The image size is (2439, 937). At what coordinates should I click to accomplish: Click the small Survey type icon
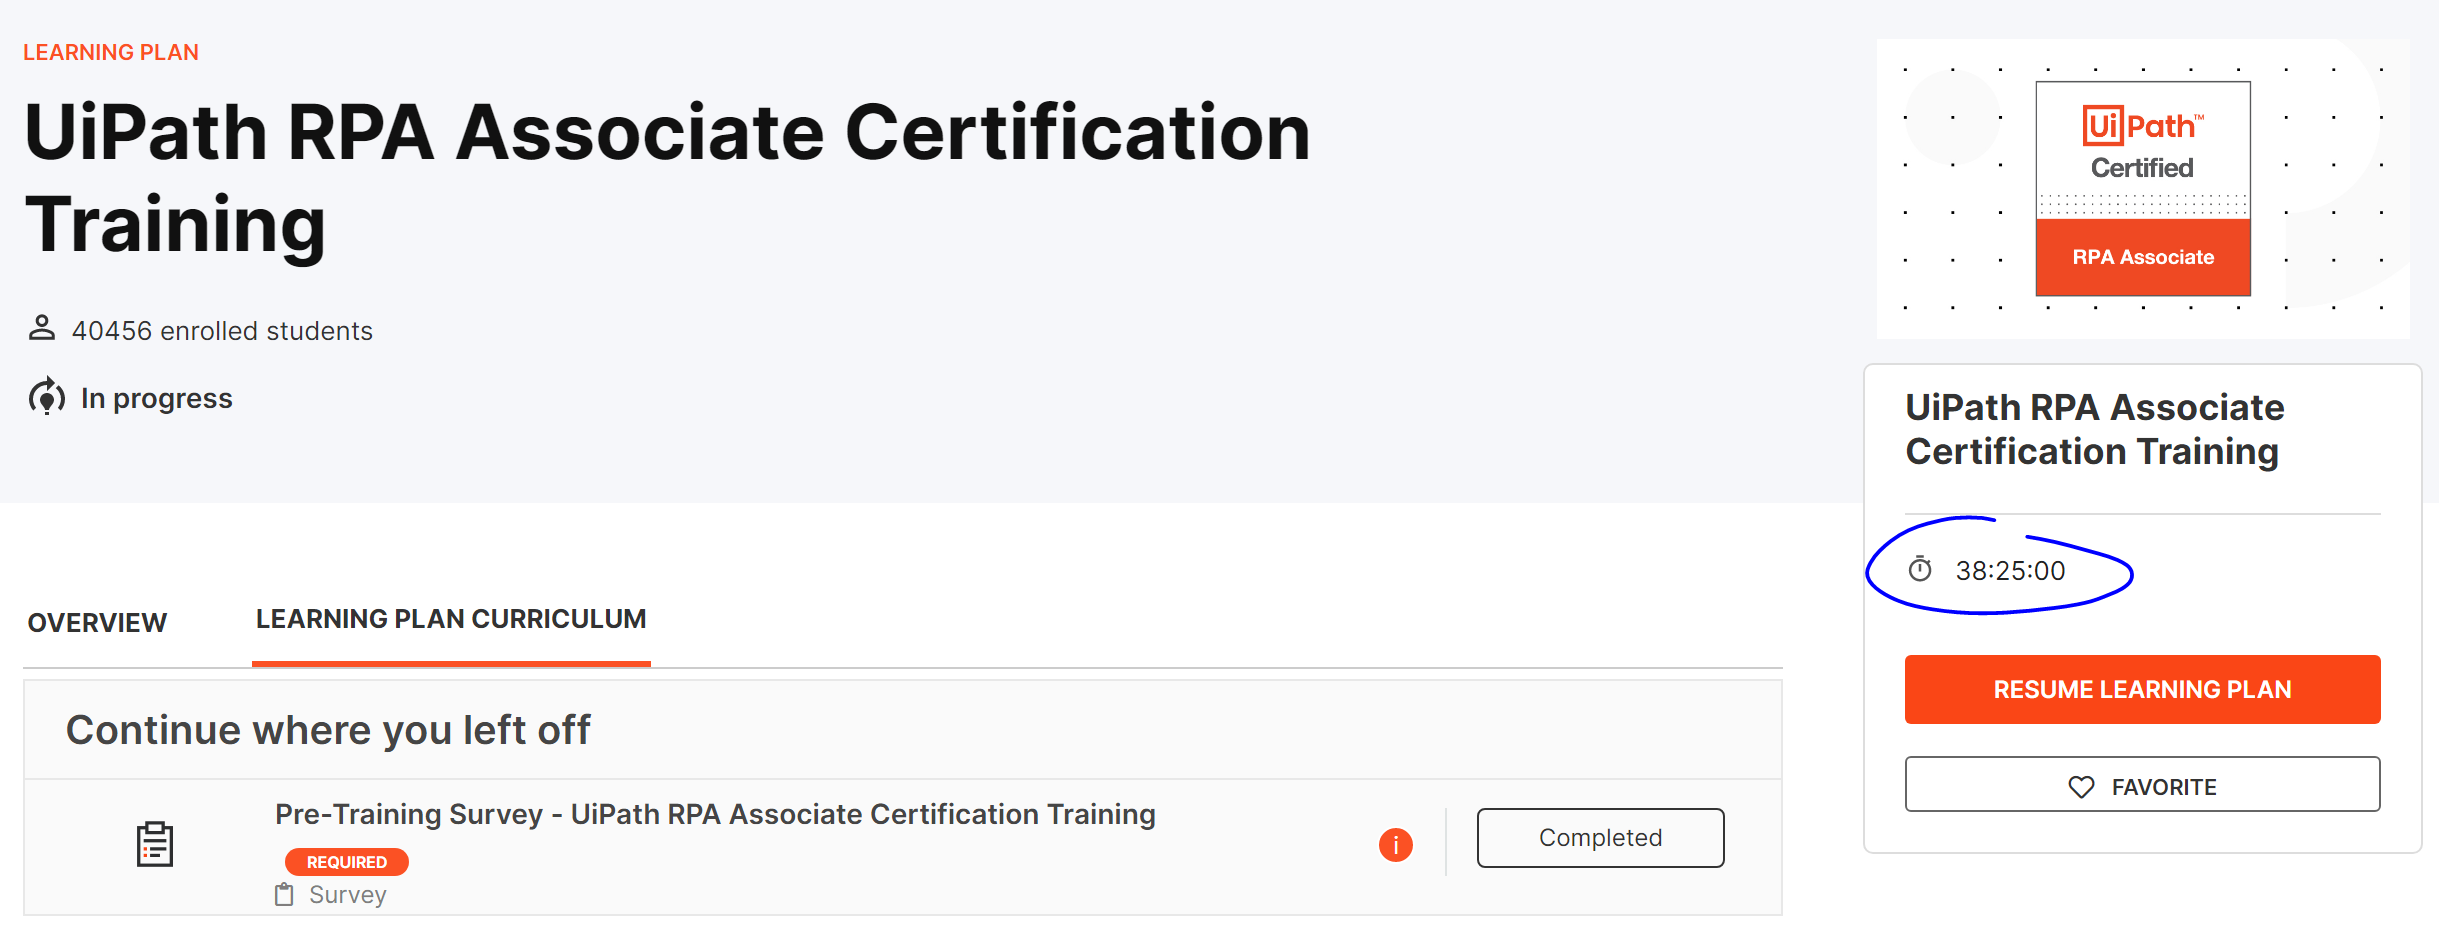point(285,894)
